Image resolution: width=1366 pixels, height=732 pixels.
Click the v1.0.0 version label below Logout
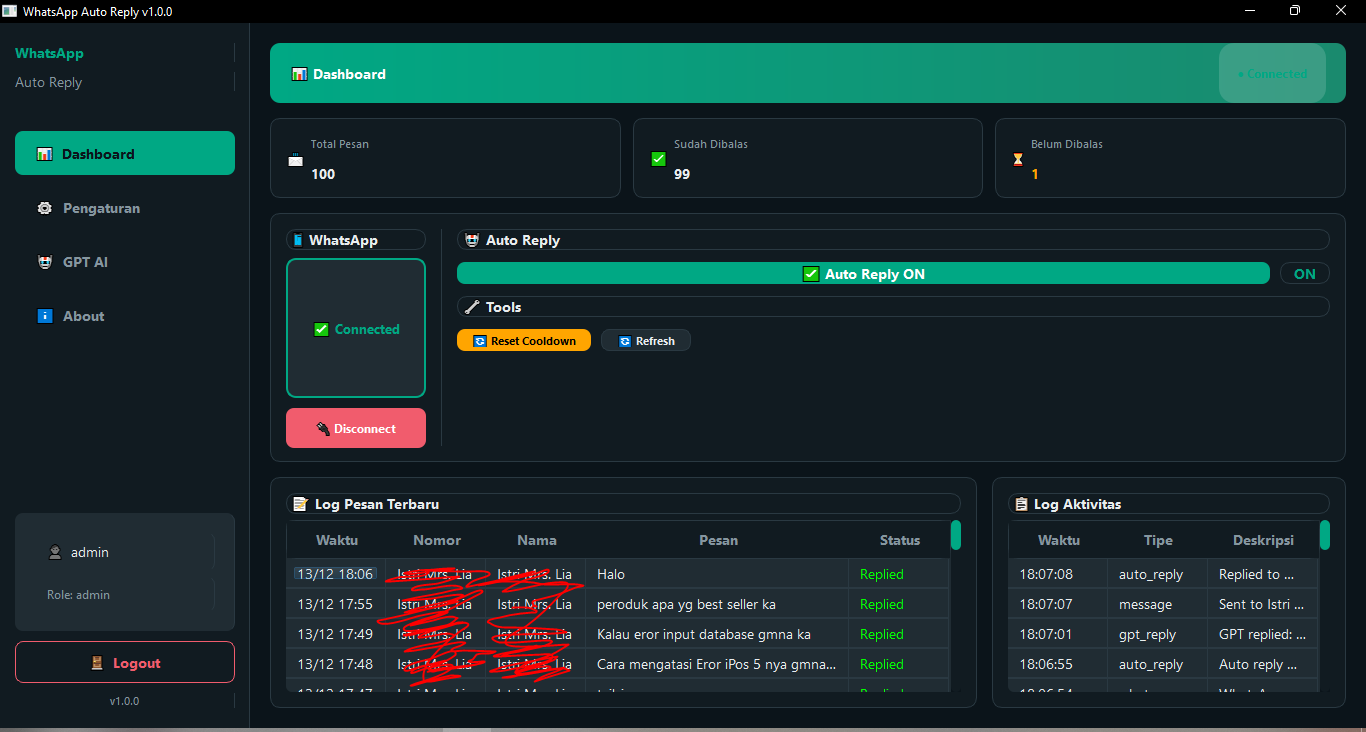[x=125, y=701]
